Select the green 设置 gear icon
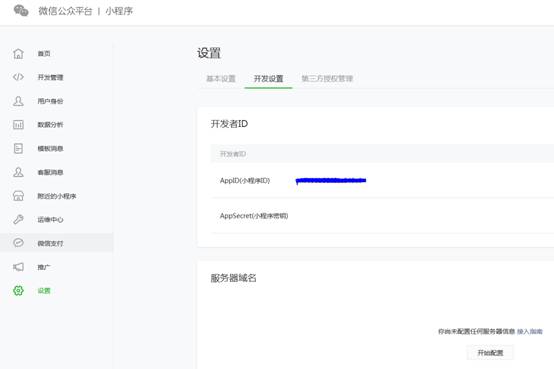554x369 pixels. pos(18,291)
